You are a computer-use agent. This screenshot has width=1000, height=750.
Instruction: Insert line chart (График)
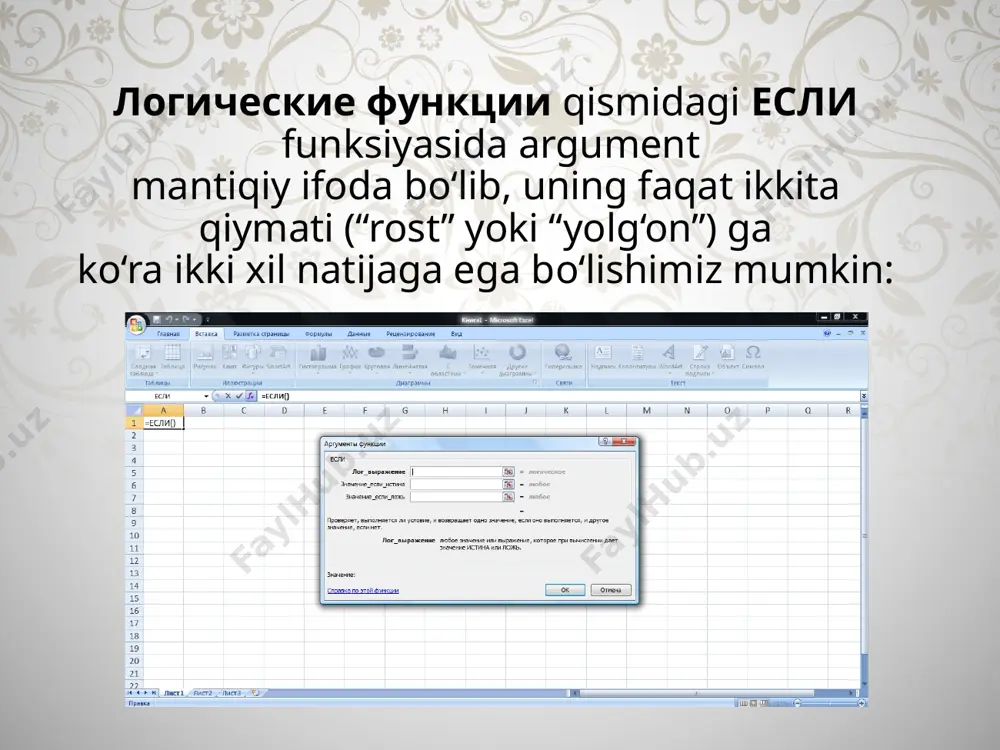350,359
